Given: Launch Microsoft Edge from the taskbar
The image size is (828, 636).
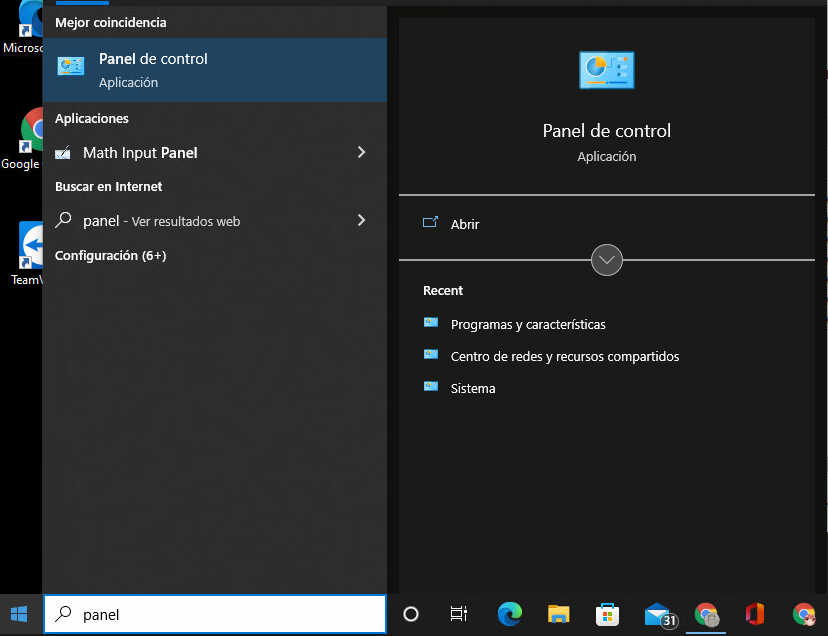Looking at the screenshot, I should pos(510,614).
